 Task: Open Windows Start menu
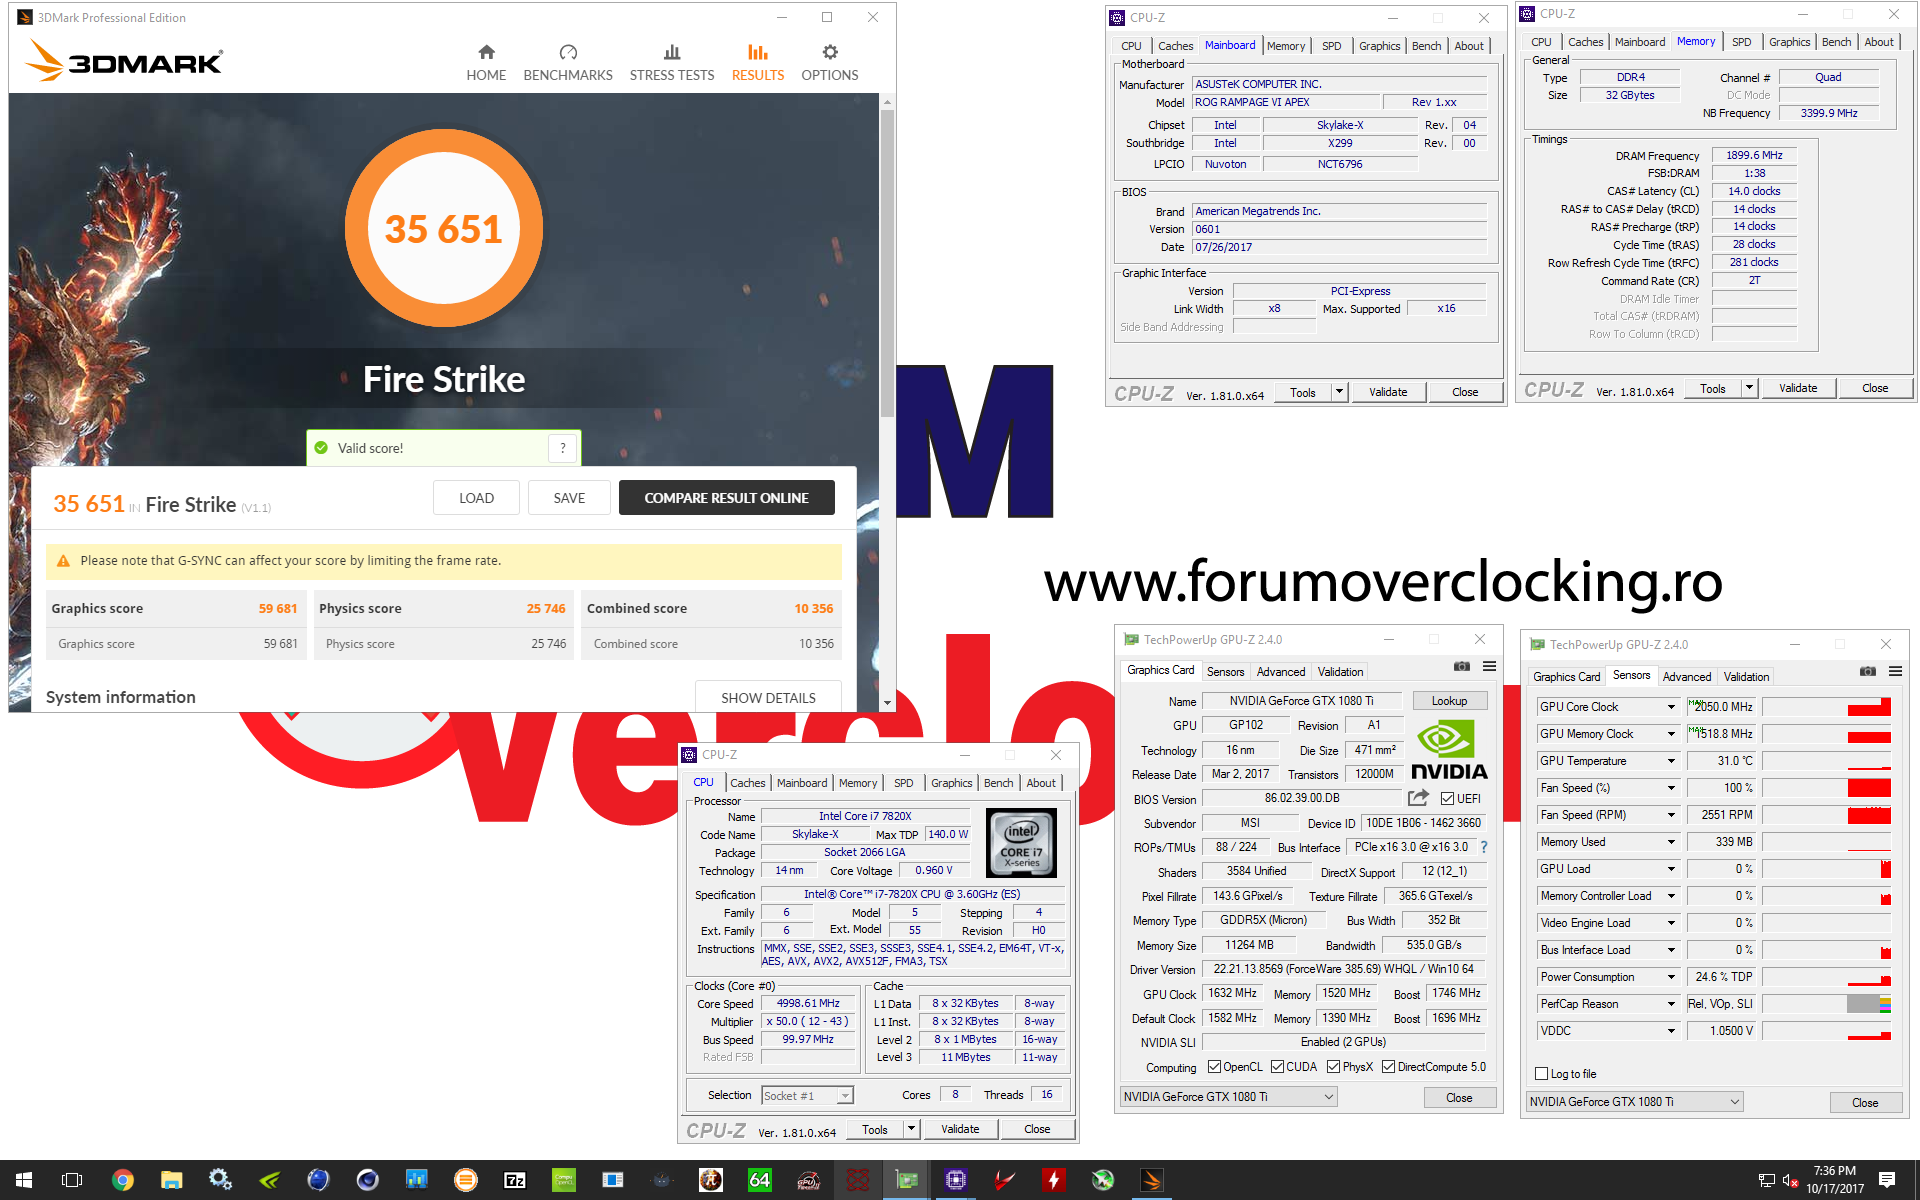coord(24,1180)
